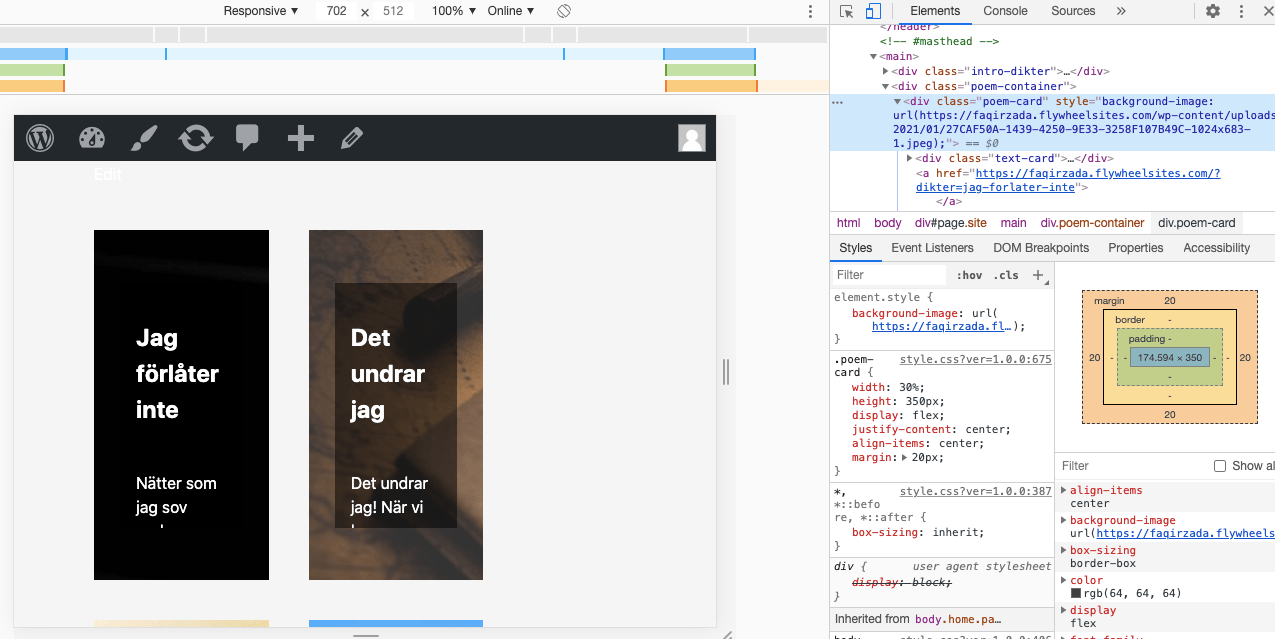Select the Event Listeners subtab
The image size is (1275, 639).
click(x=932, y=248)
